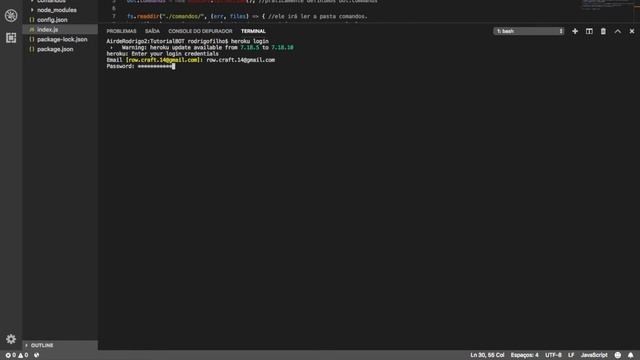The height and width of the screenshot is (360, 640).
Task: Click the editor minimap
Action: coord(608,6)
